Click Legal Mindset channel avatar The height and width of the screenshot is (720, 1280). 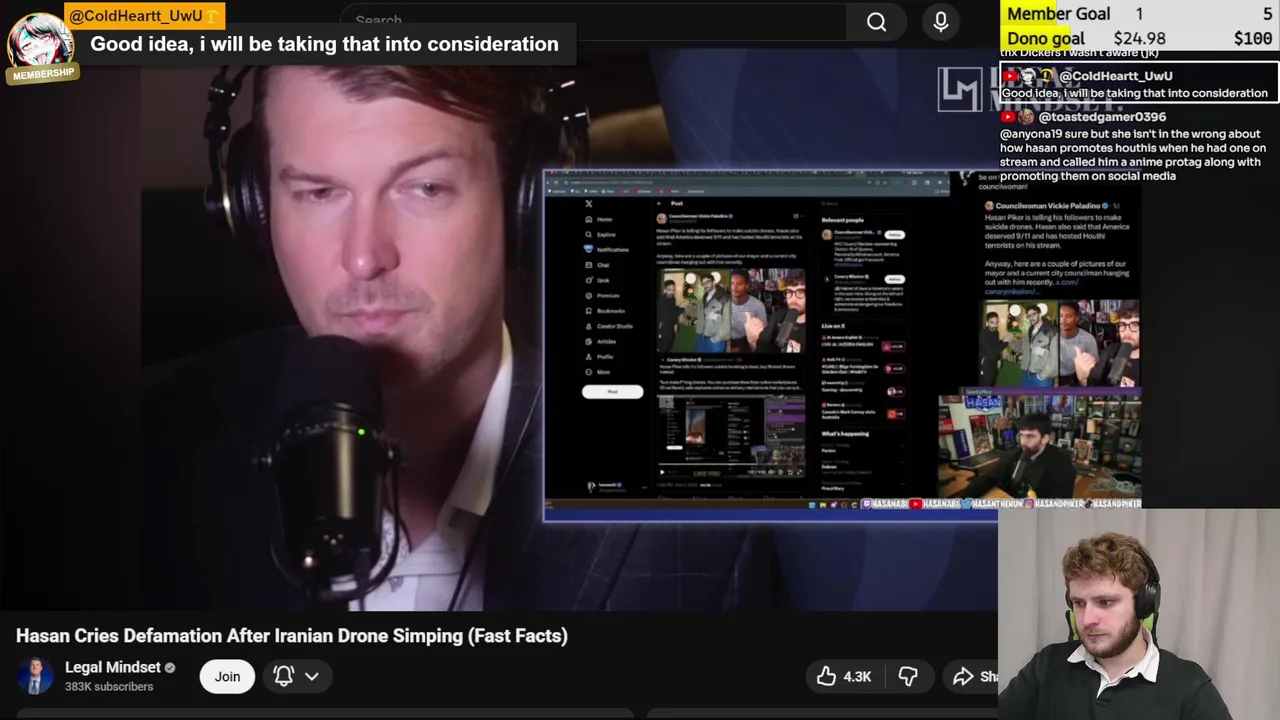[35, 676]
